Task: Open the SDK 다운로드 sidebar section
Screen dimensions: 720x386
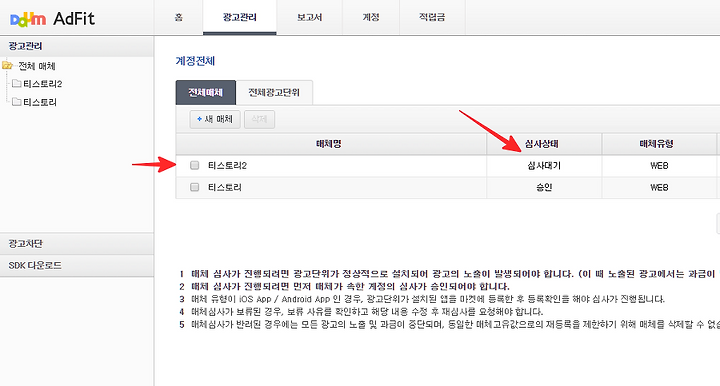Action: [77, 265]
